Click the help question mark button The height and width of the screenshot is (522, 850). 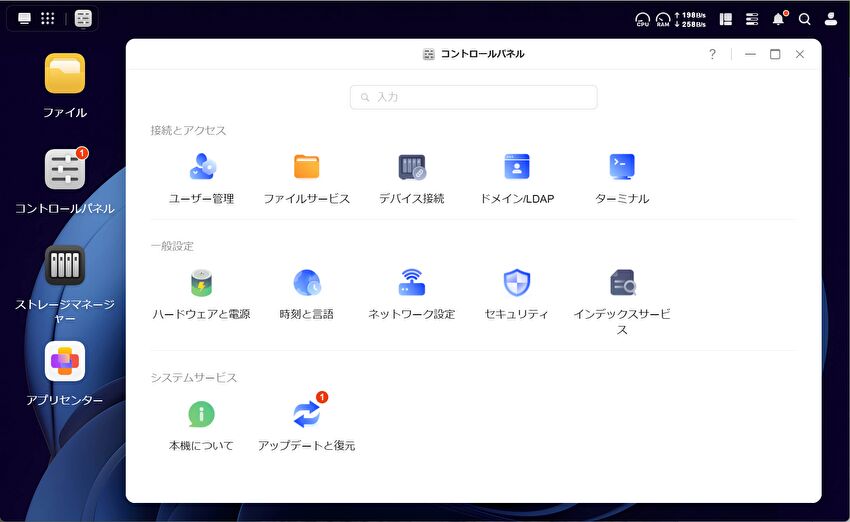[712, 54]
